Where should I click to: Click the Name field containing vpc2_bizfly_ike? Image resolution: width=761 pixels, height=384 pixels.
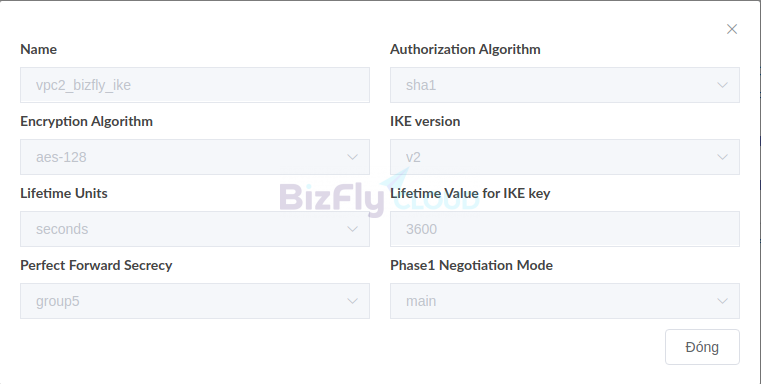point(195,85)
